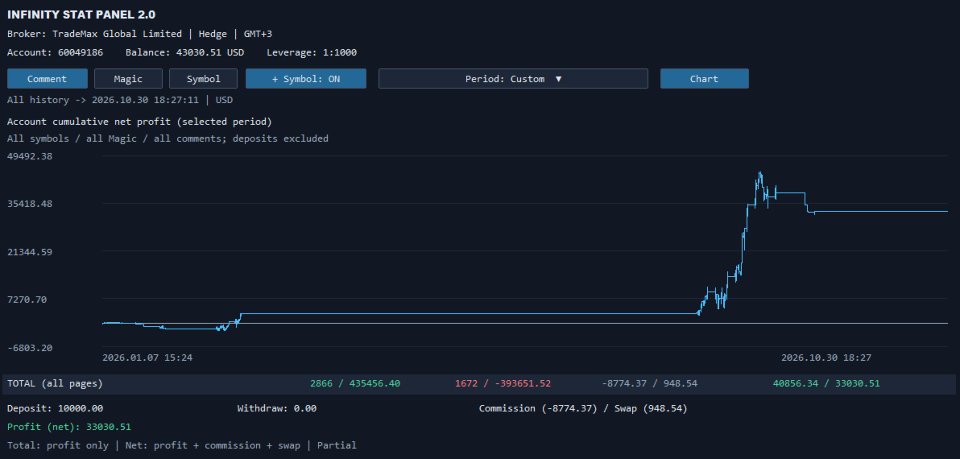This screenshot has width=960, height=459.
Task: Click the Account: 60049186 text
Action: point(55,53)
